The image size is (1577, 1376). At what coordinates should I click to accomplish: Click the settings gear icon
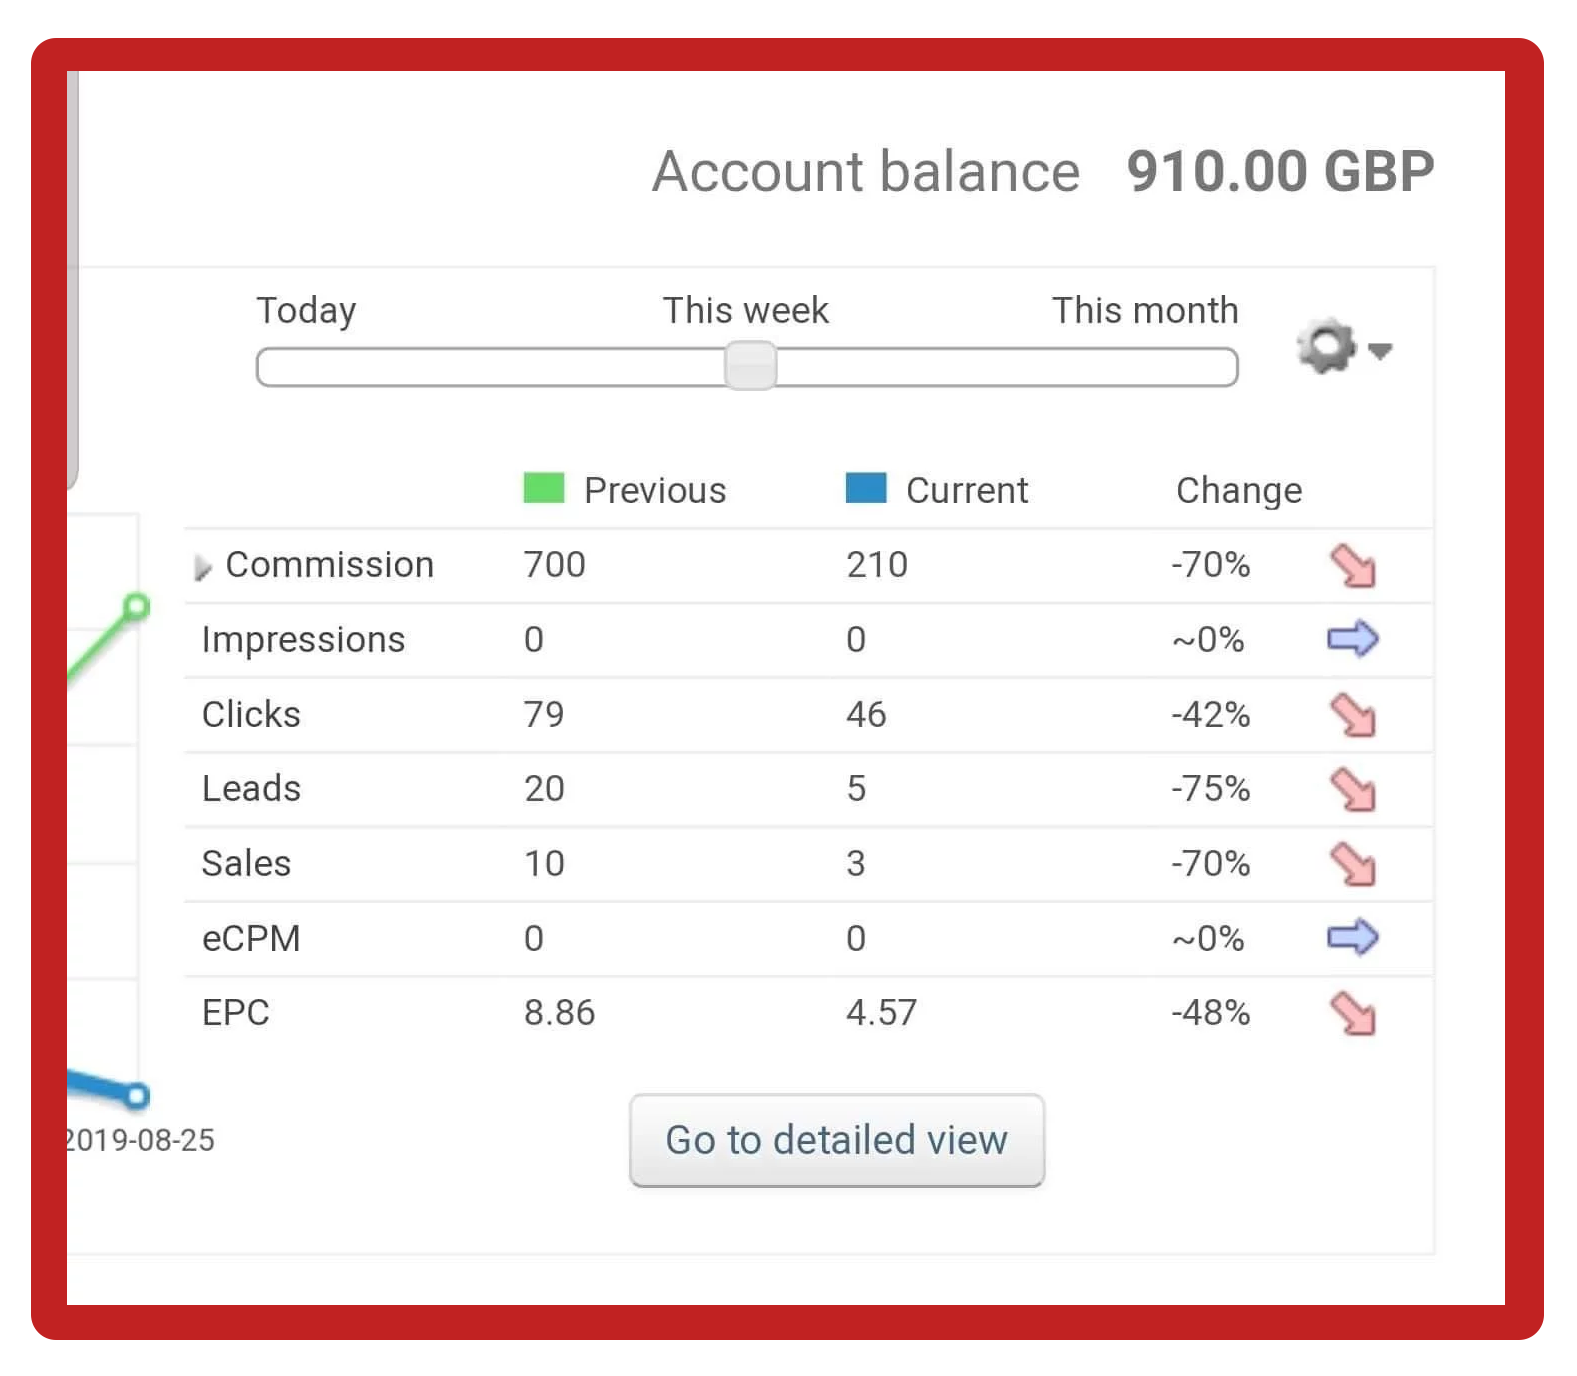(1326, 347)
